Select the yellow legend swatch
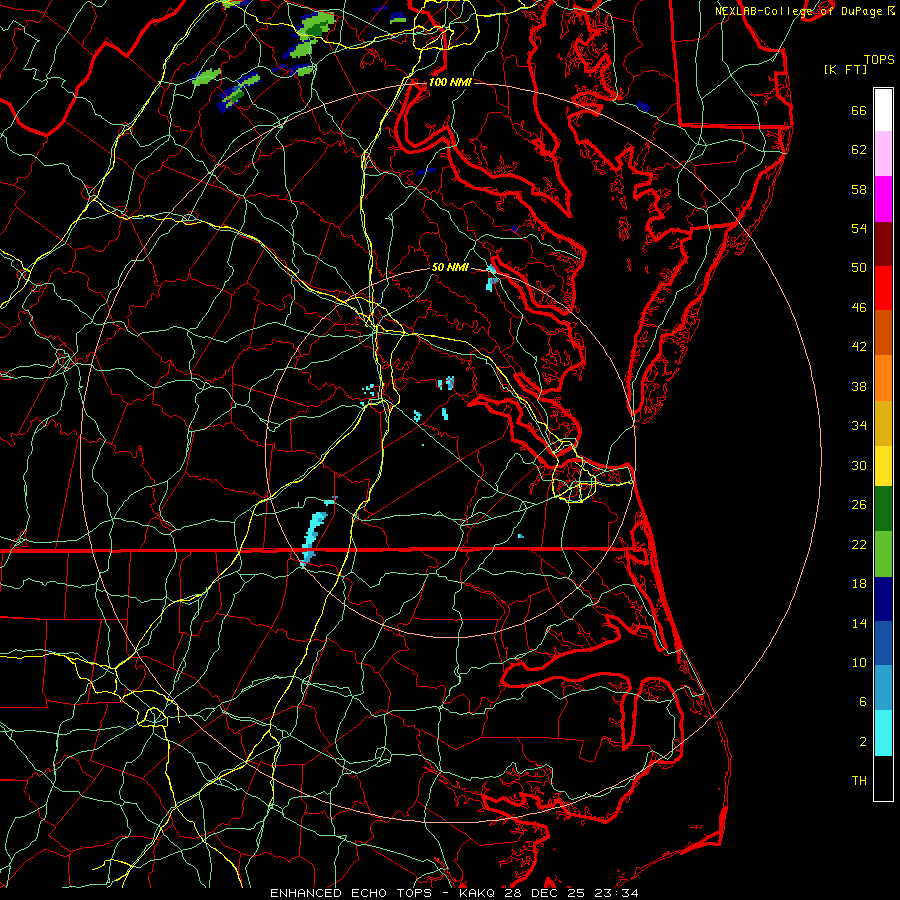This screenshot has height=900, width=900. (x=883, y=466)
